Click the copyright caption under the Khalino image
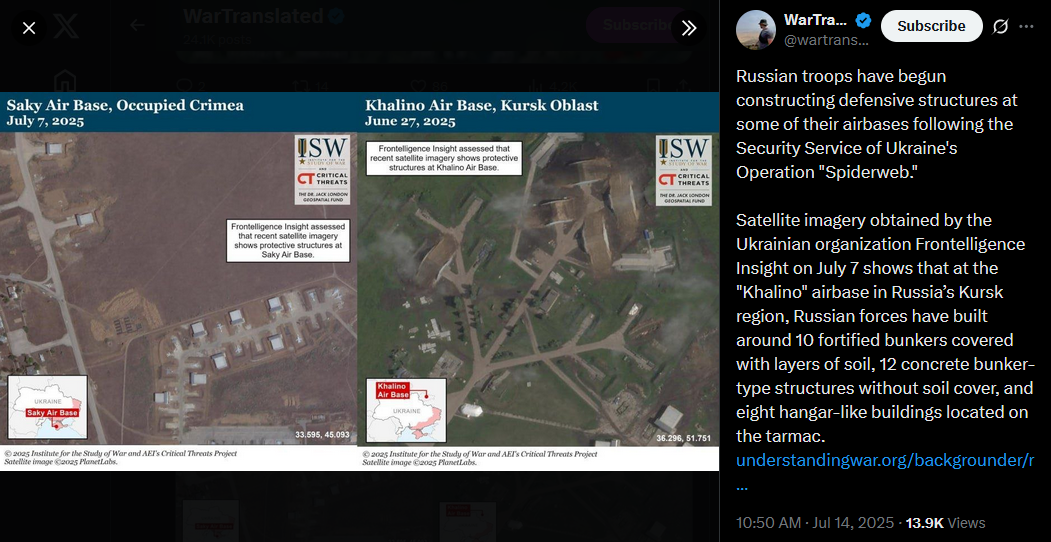Screen dimensions: 1051x542 pyautogui.click(x=480, y=458)
